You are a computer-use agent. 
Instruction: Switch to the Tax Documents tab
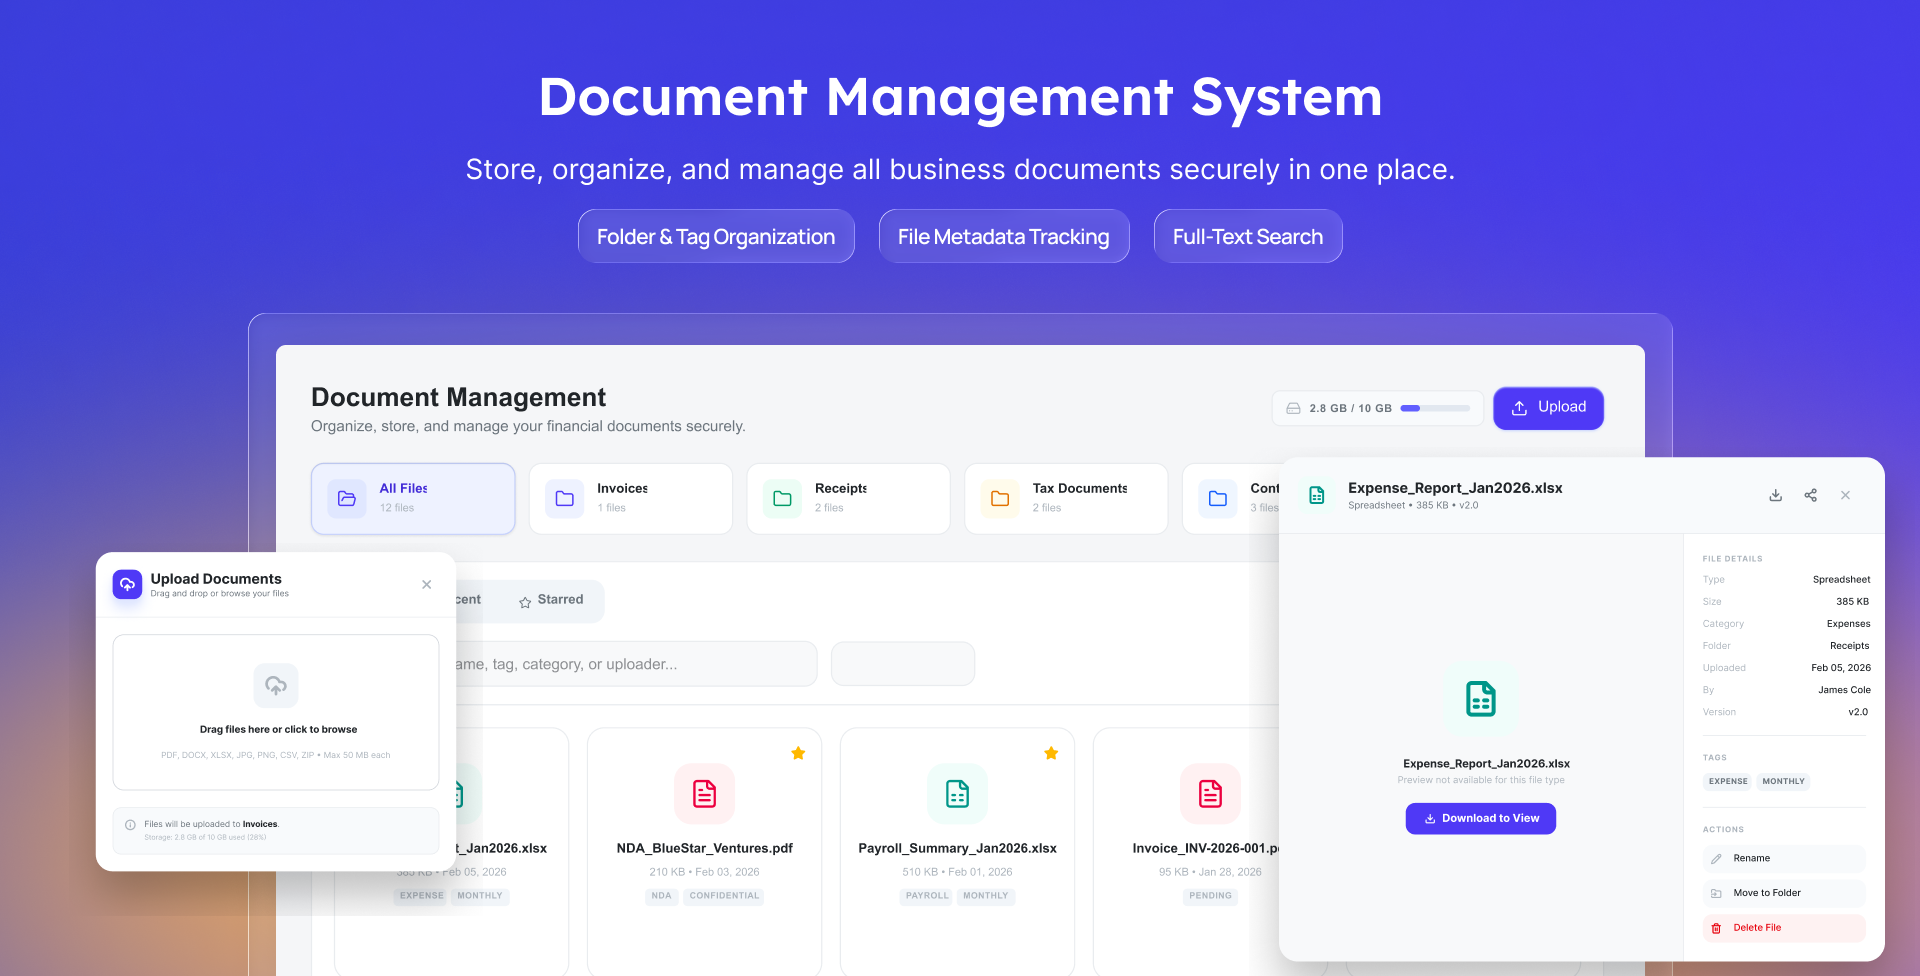pos(1066,498)
